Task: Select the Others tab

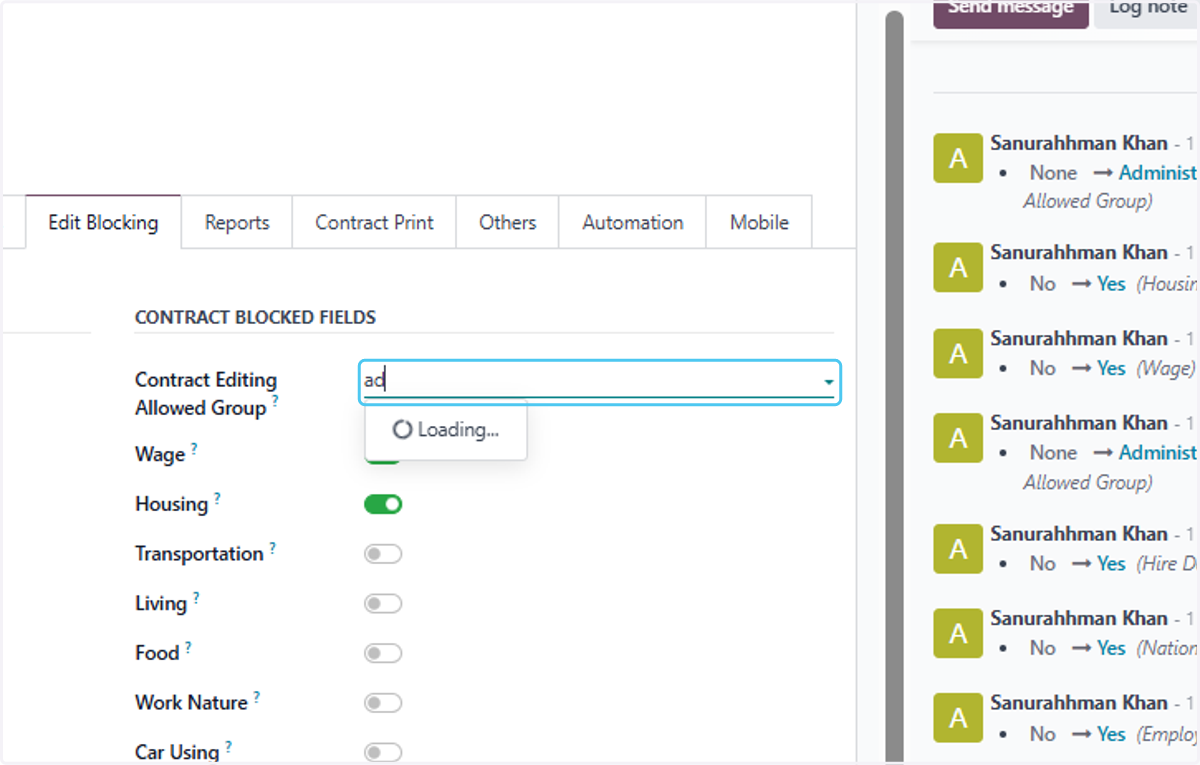Action: point(507,222)
